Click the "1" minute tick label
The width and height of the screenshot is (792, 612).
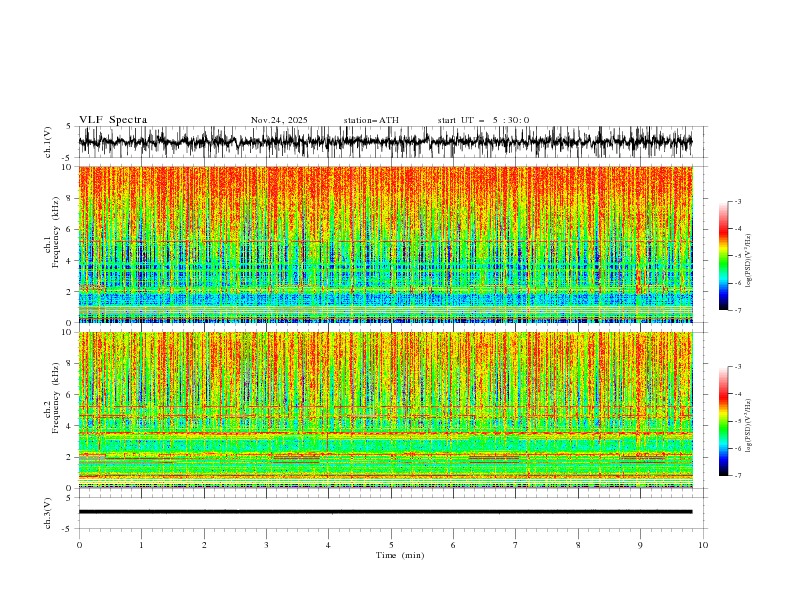click(141, 545)
